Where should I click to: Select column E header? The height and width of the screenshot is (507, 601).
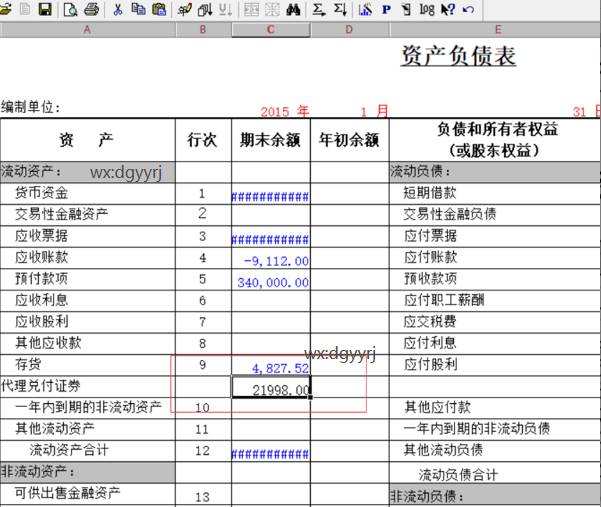[497, 30]
